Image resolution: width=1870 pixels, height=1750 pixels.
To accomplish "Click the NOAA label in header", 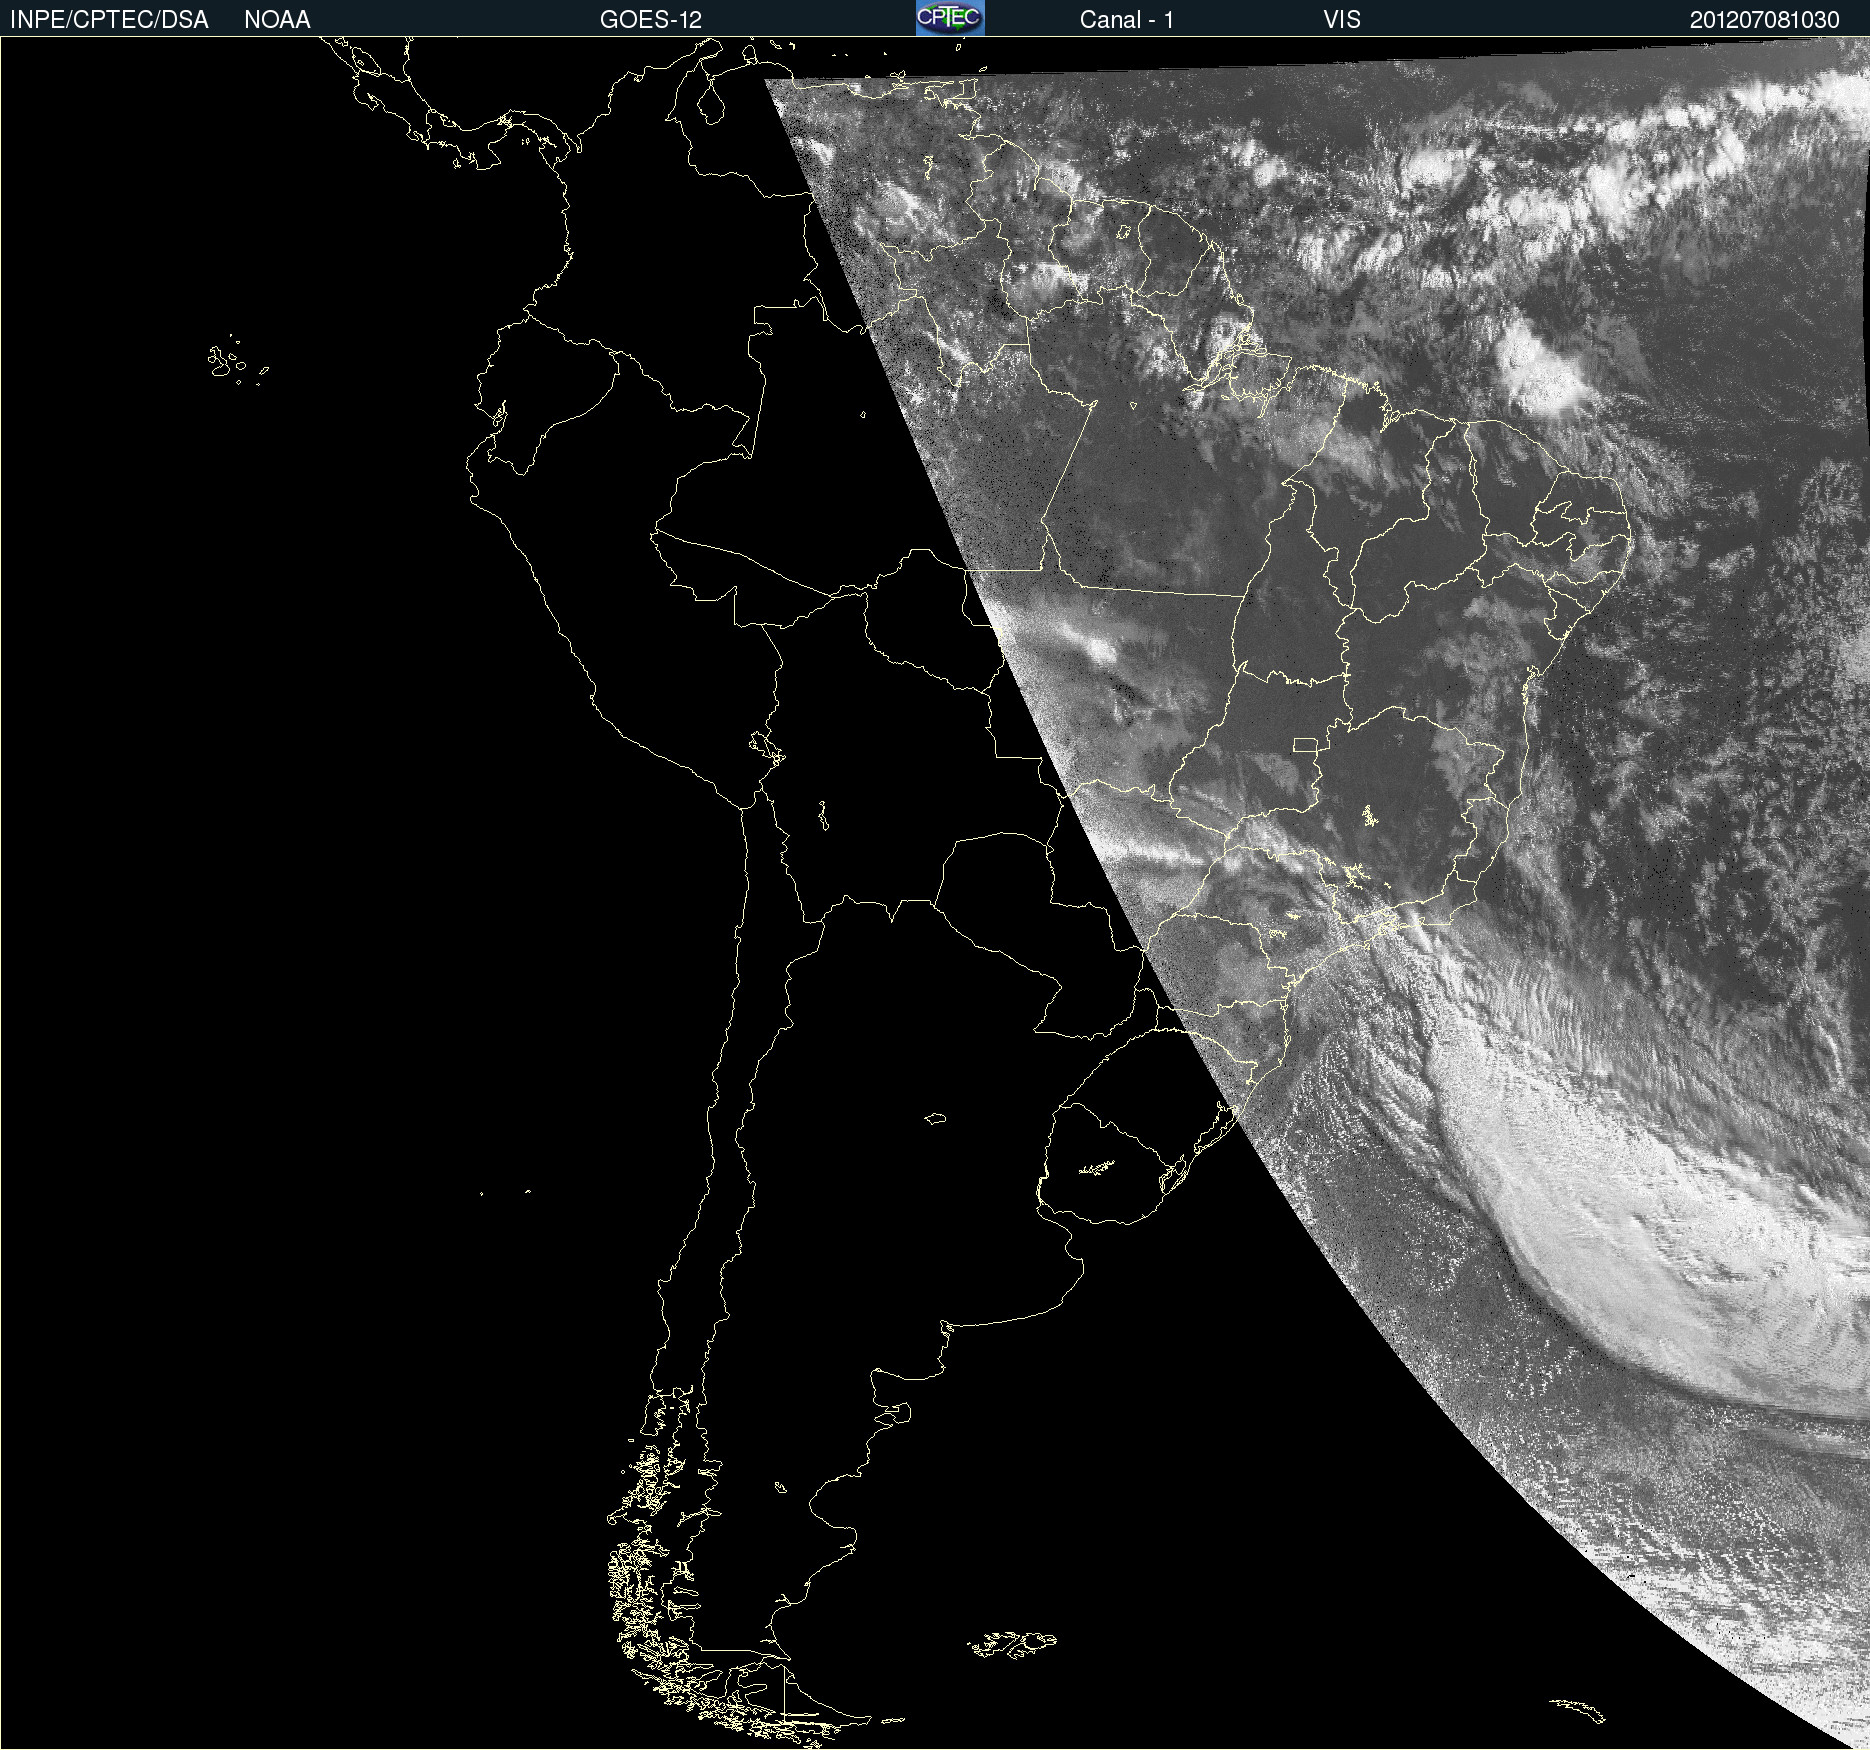I will [x=277, y=20].
